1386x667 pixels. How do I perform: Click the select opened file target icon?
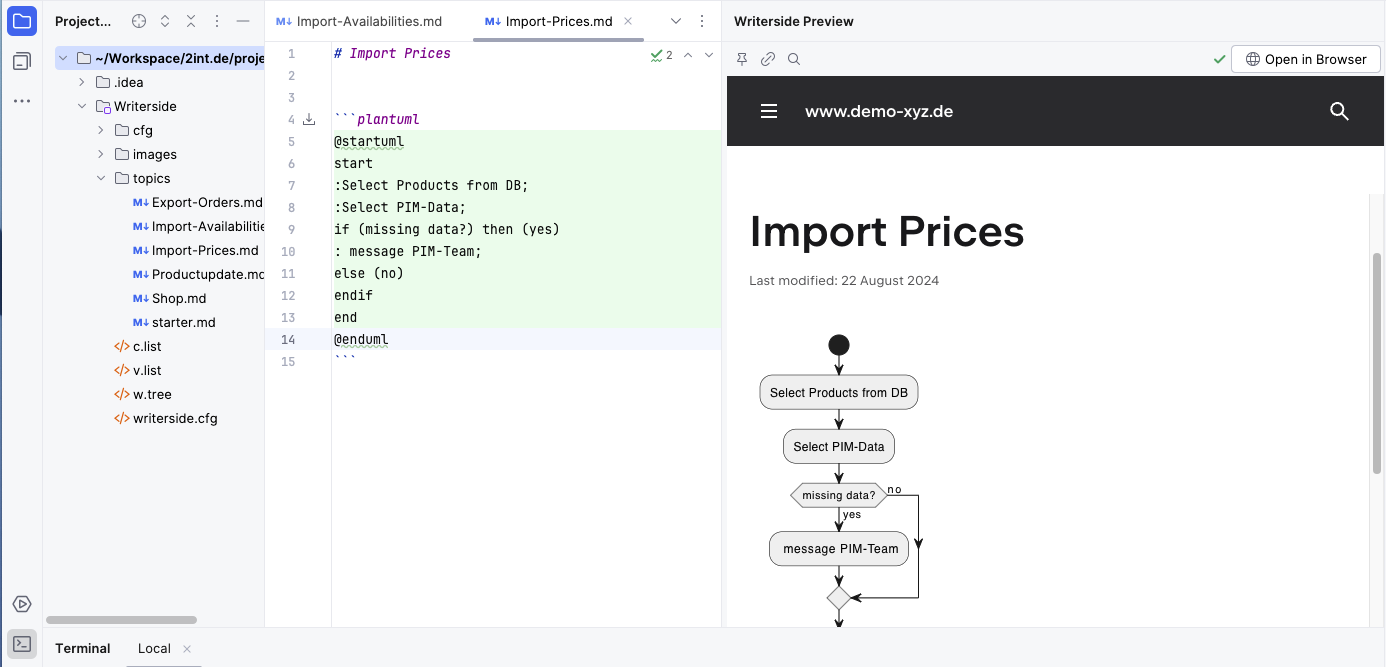pos(139,21)
